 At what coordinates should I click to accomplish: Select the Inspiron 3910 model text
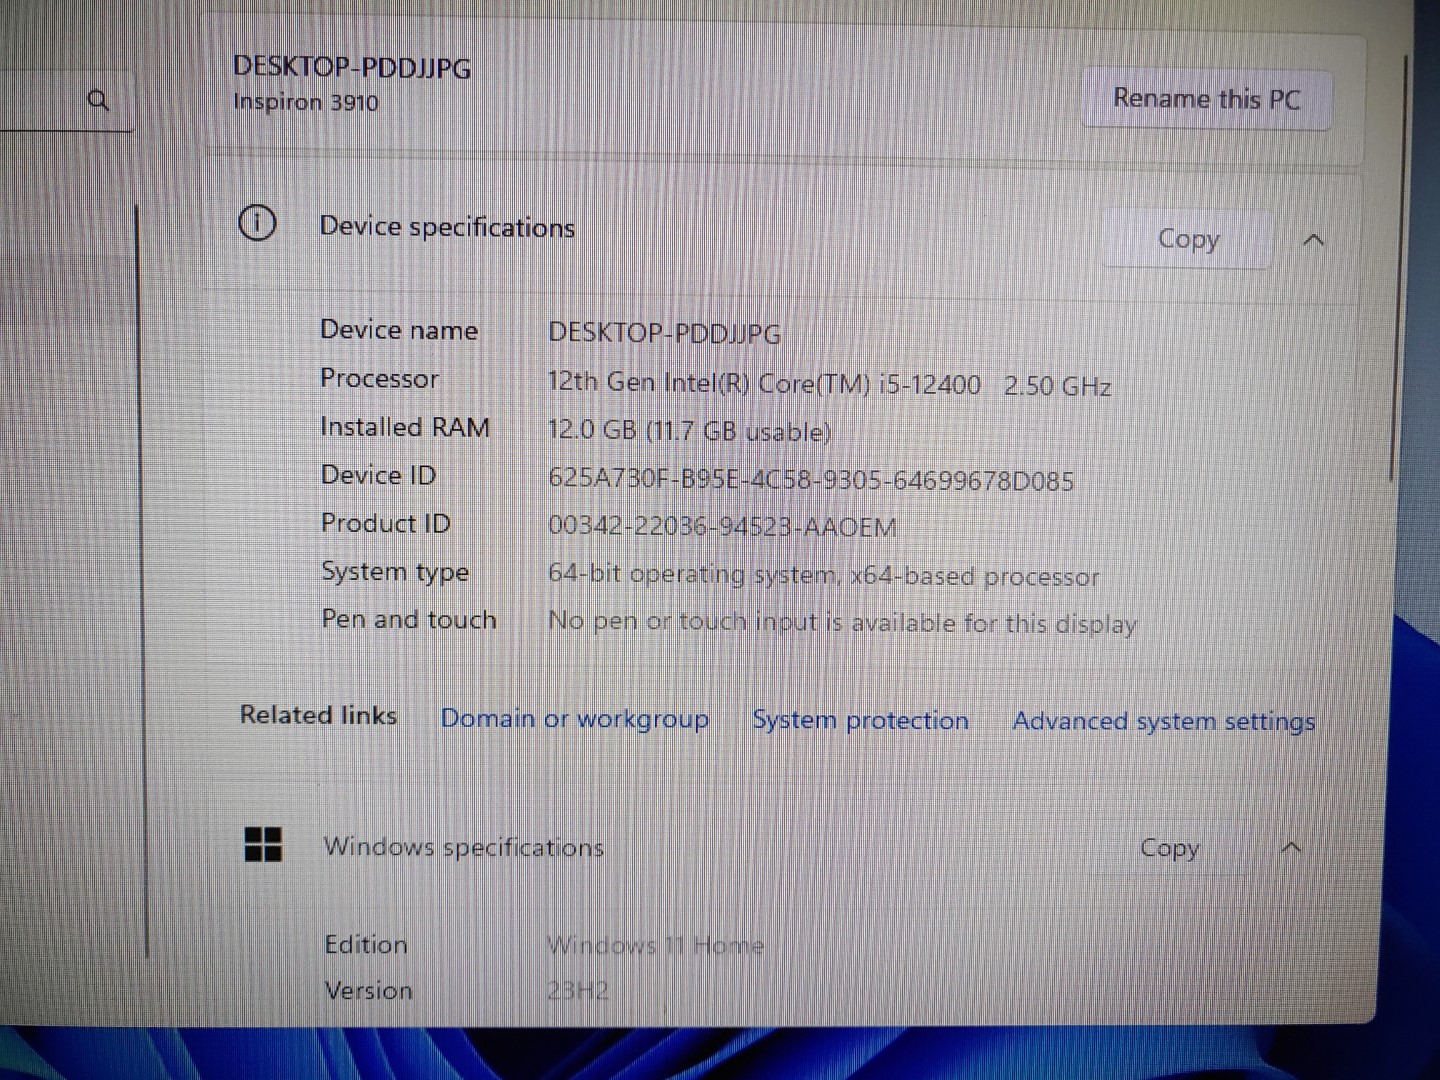[305, 102]
